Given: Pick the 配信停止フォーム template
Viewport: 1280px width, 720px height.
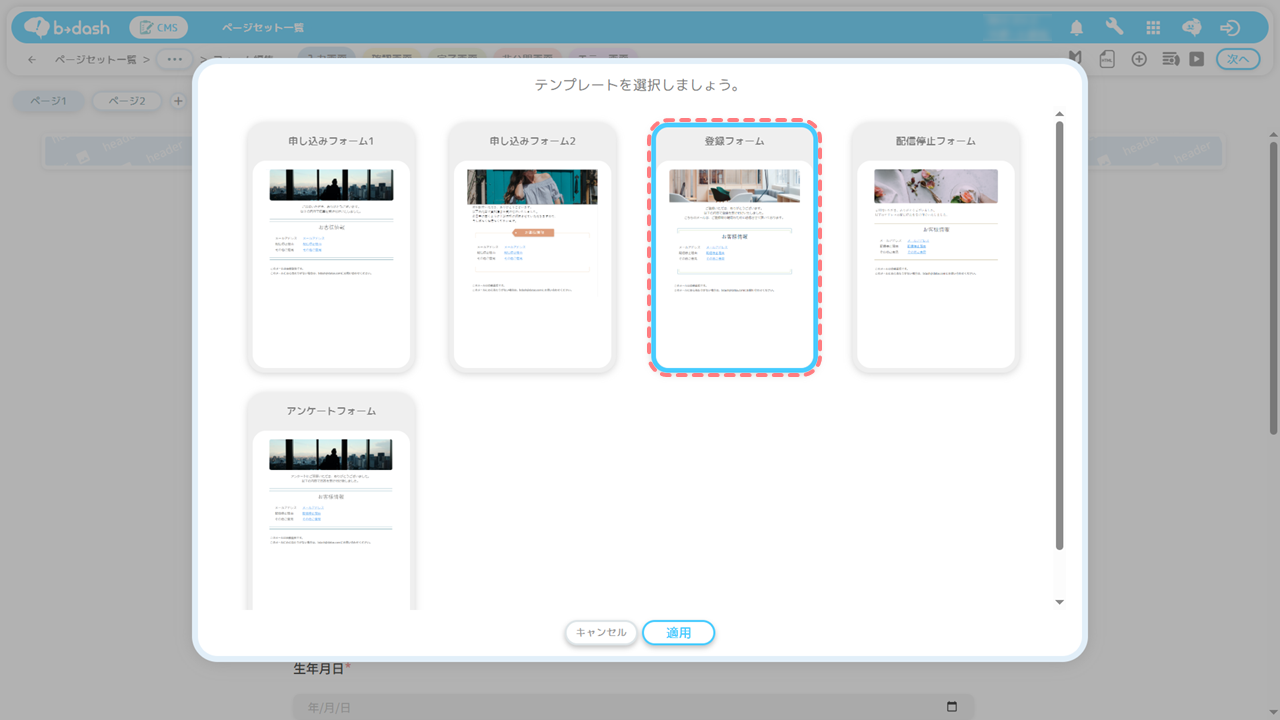Looking at the screenshot, I should coord(935,247).
